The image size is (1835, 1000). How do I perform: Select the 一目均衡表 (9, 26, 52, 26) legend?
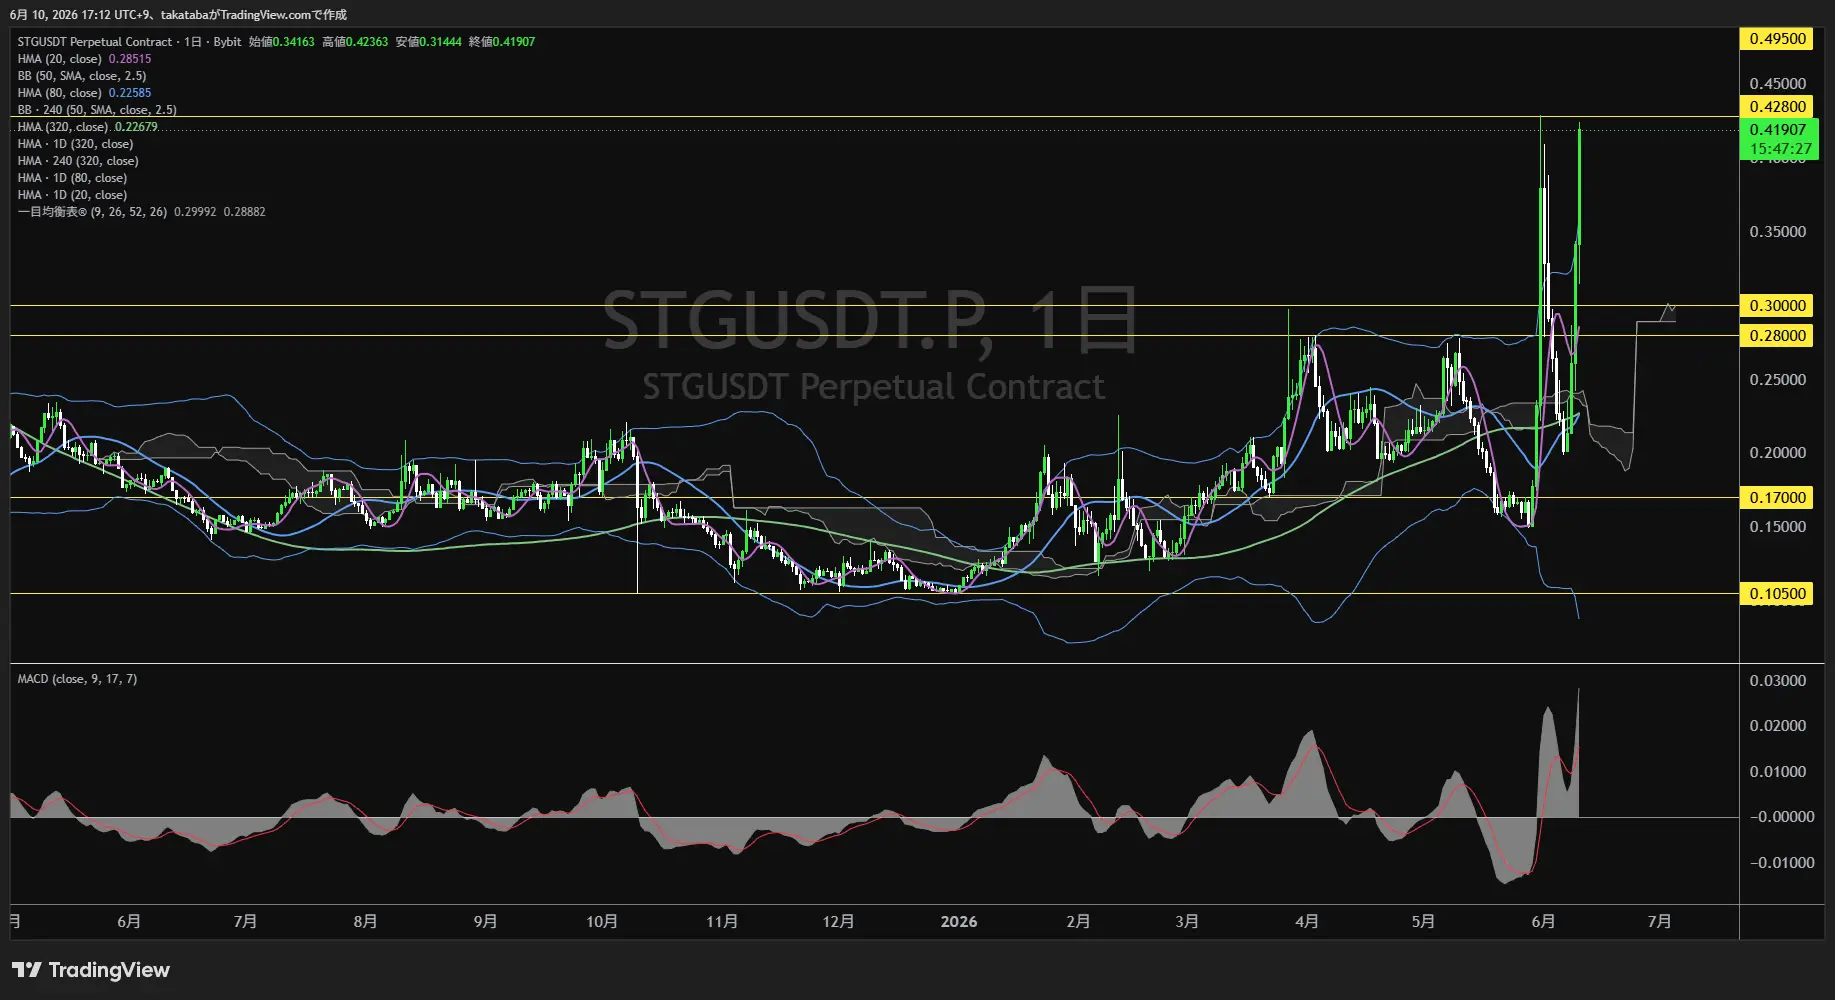[x=141, y=212]
